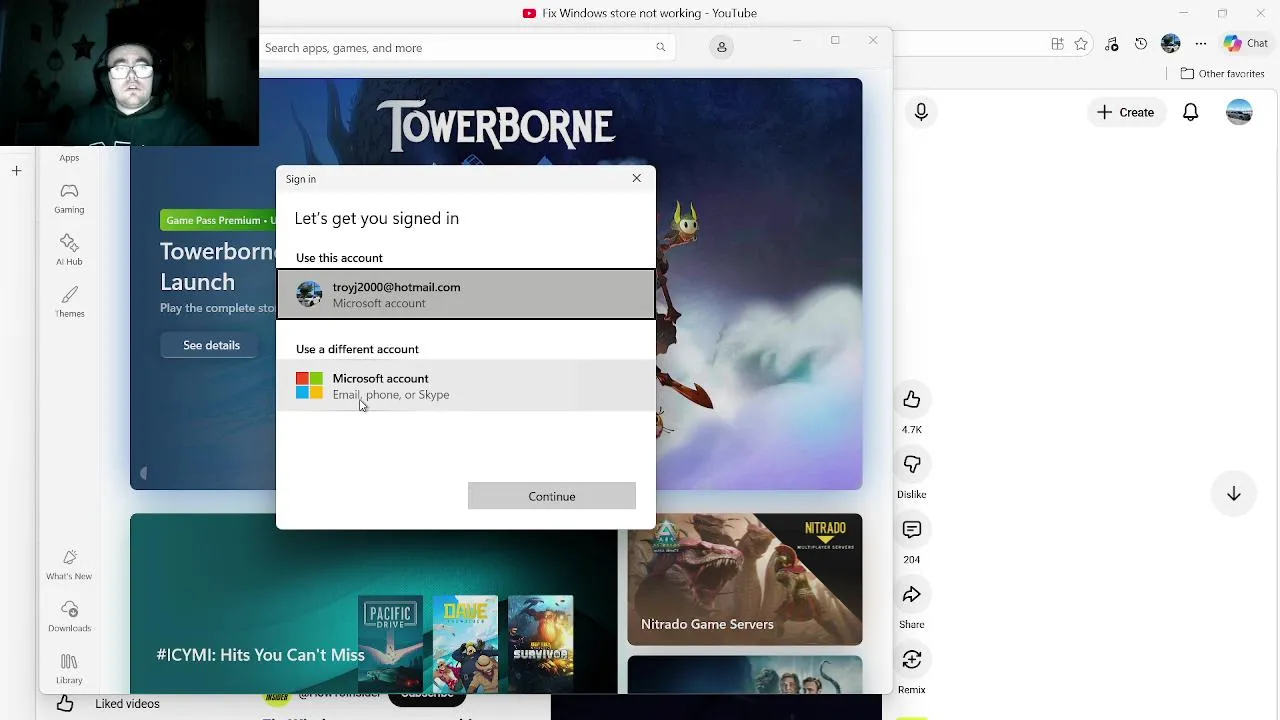This screenshot has width=1280, height=720.
Task: Open Library in Microsoft Store sidebar
Action: 69,669
